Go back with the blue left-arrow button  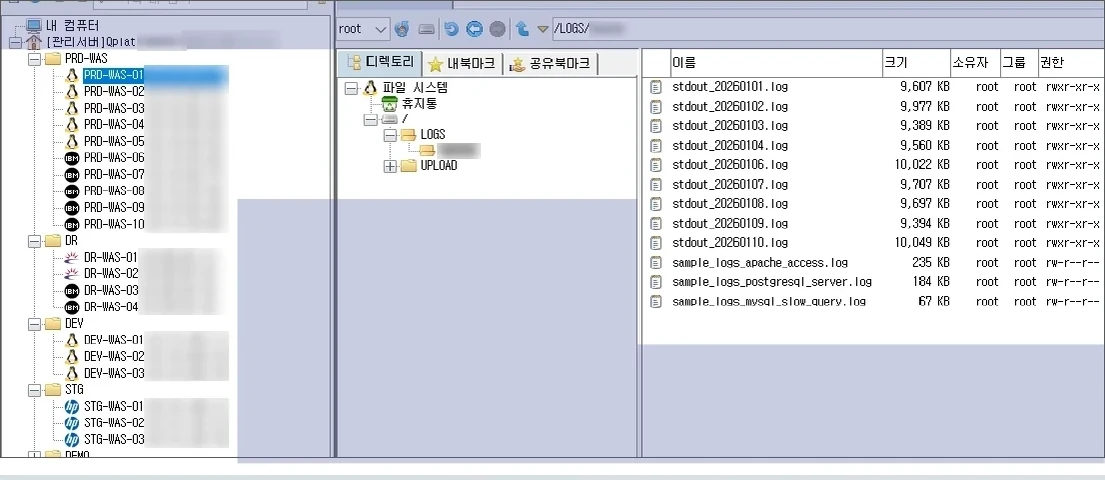(x=474, y=29)
